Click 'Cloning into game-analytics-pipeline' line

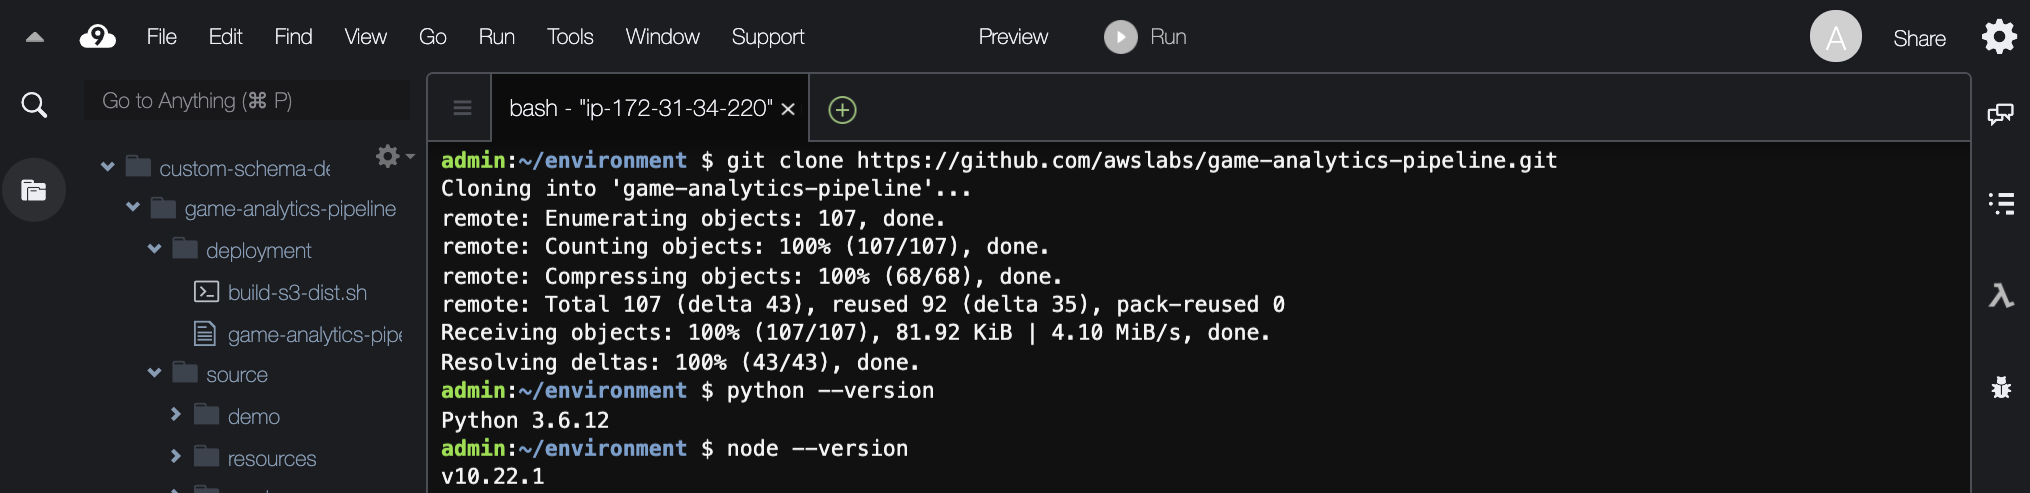tap(706, 189)
